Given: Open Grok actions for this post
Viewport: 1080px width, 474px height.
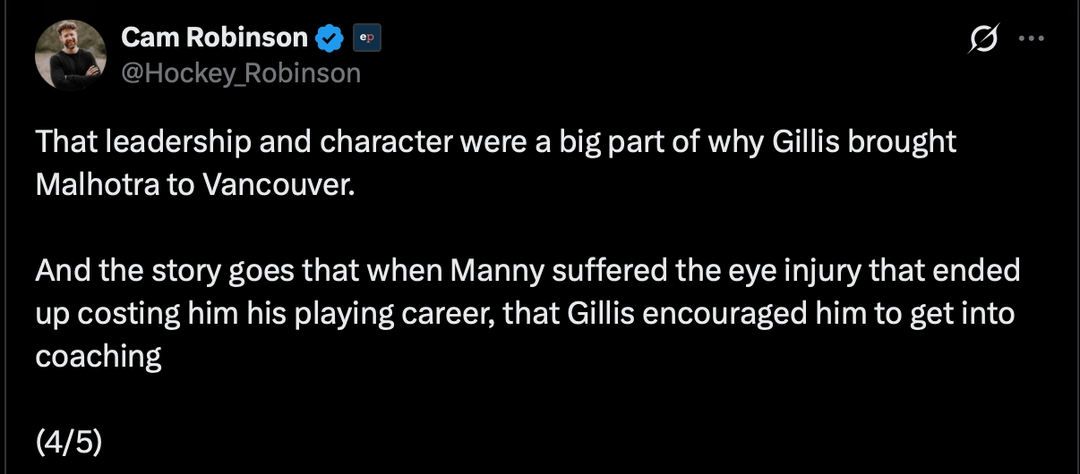Looking at the screenshot, I should tap(983, 39).
